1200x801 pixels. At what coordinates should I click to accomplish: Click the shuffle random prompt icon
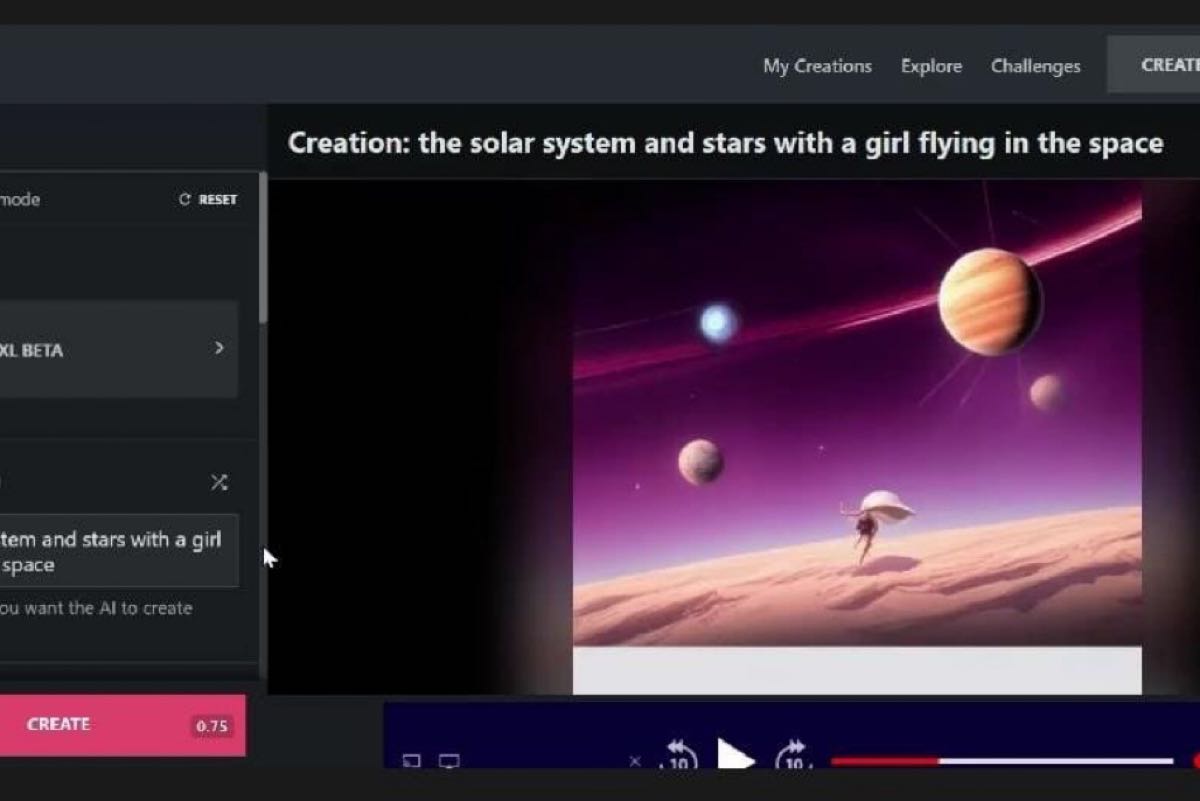[x=219, y=483]
